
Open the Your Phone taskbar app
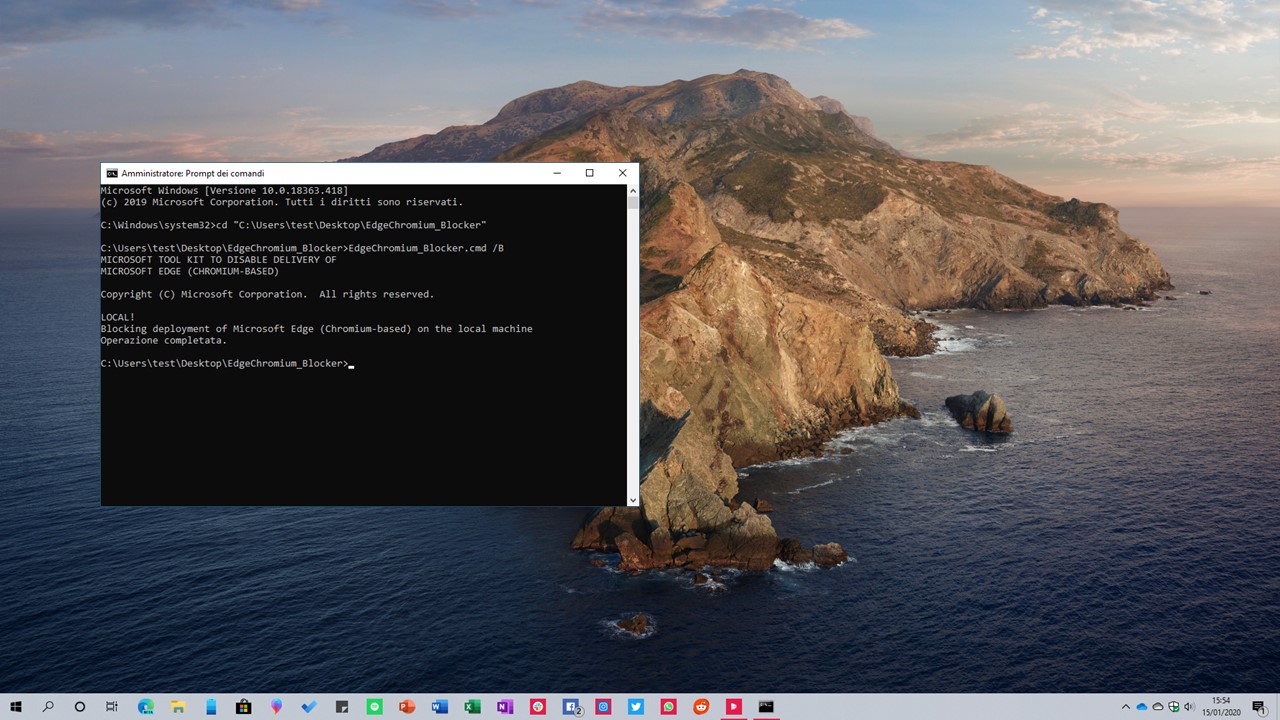(x=211, y=706)
